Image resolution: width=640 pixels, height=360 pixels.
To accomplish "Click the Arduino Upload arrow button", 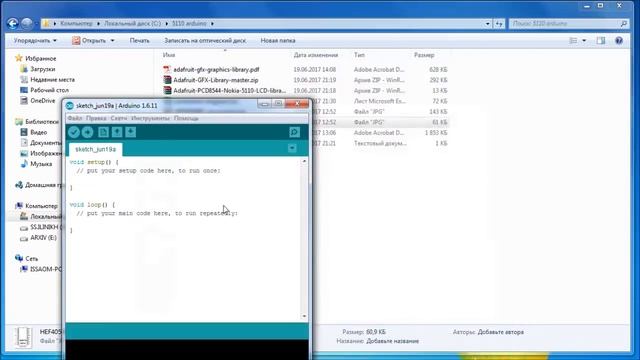I will click(x=88, y=132).
